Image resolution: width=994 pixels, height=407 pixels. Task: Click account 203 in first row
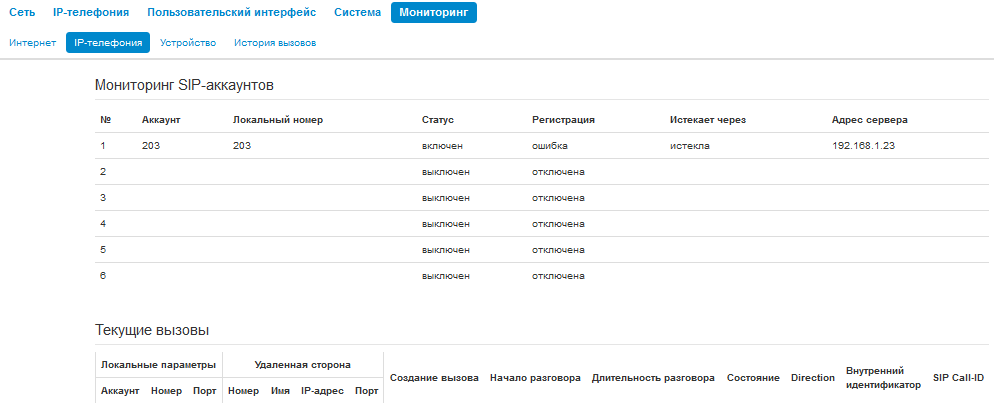tap(151, 146)
